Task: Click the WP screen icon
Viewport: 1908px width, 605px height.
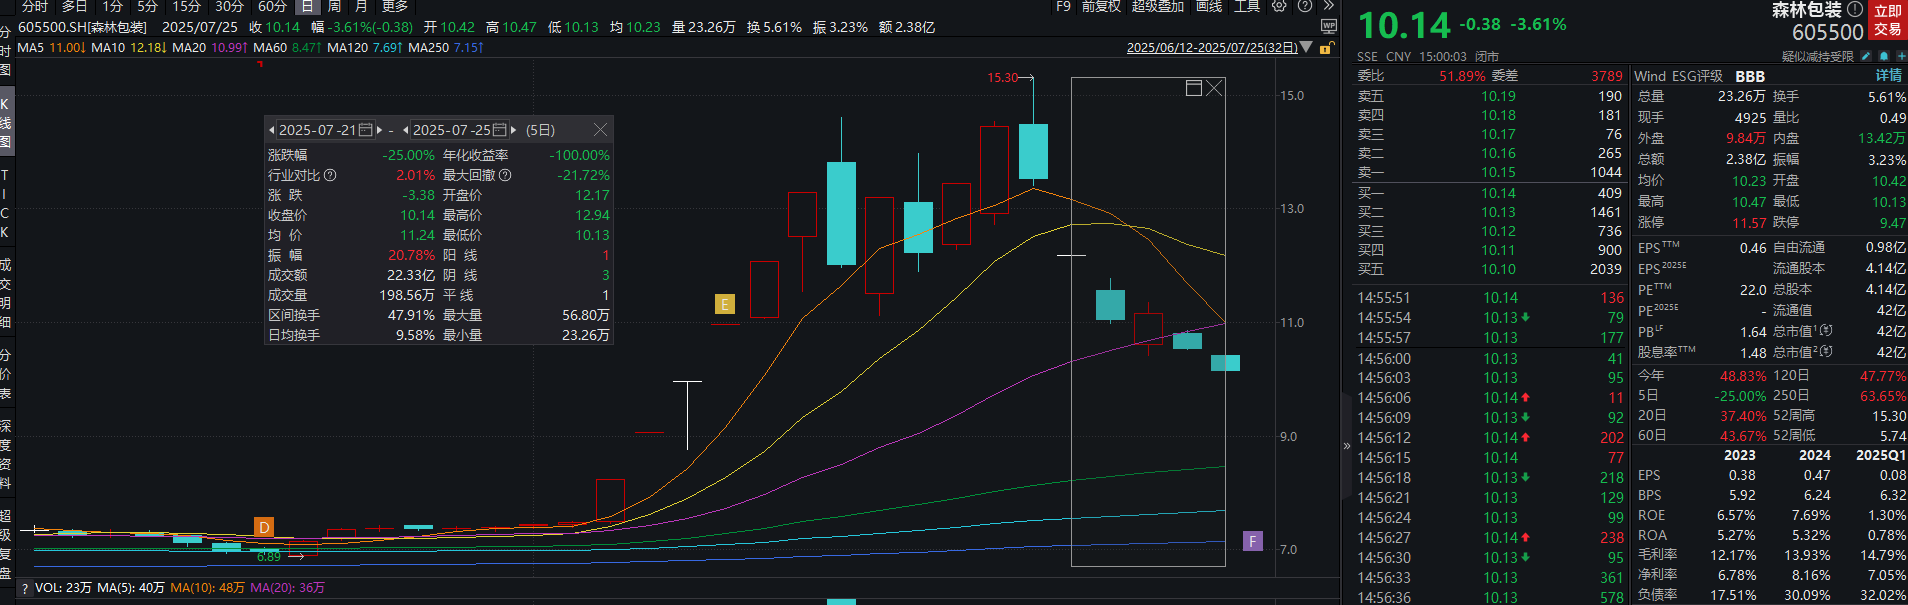Action: pos(1328,26)
